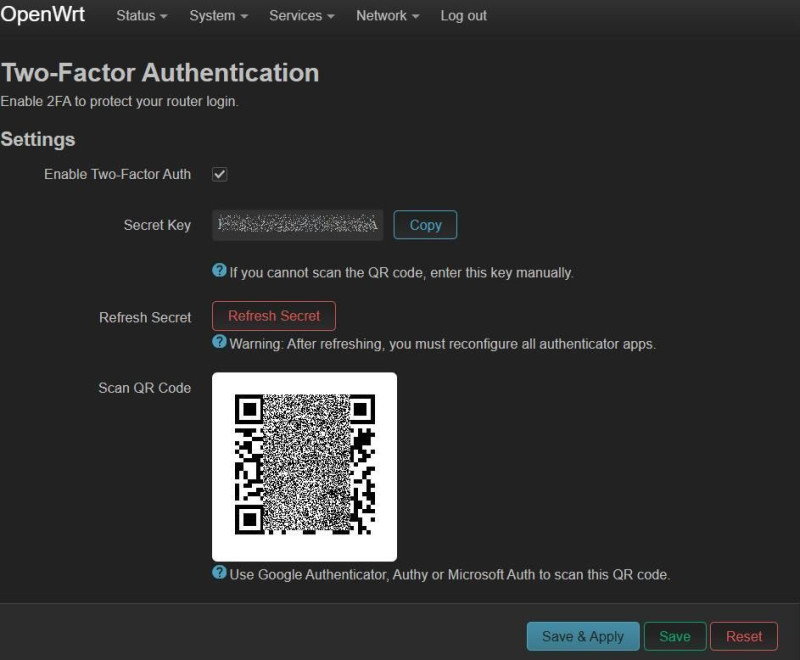
Task: Copy the secret key
Action: (425, 225)
